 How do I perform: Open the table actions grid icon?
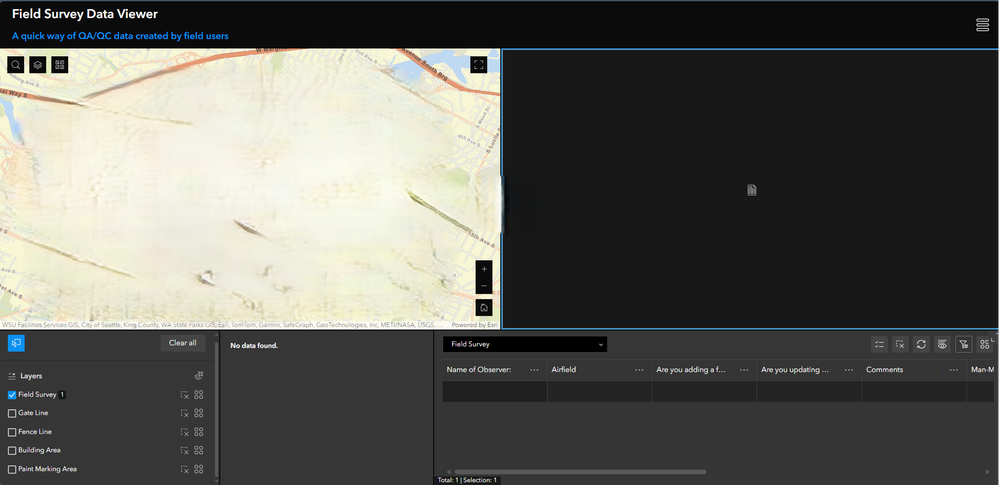coord(984,344)
